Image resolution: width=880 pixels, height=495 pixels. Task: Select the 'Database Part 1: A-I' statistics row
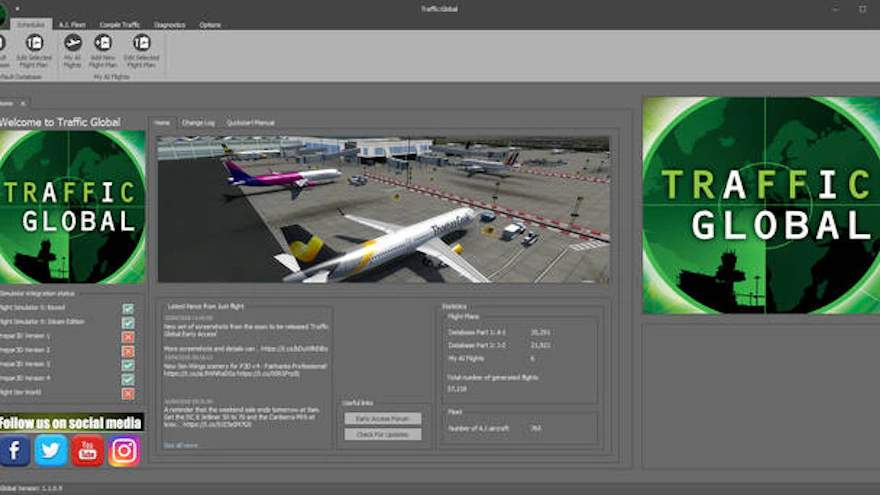click(x=499, y=332)
